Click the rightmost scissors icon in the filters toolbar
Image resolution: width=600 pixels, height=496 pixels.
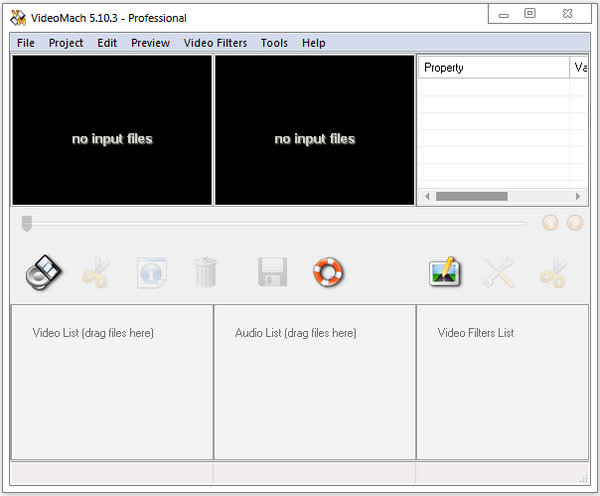[x=552, y=272]
